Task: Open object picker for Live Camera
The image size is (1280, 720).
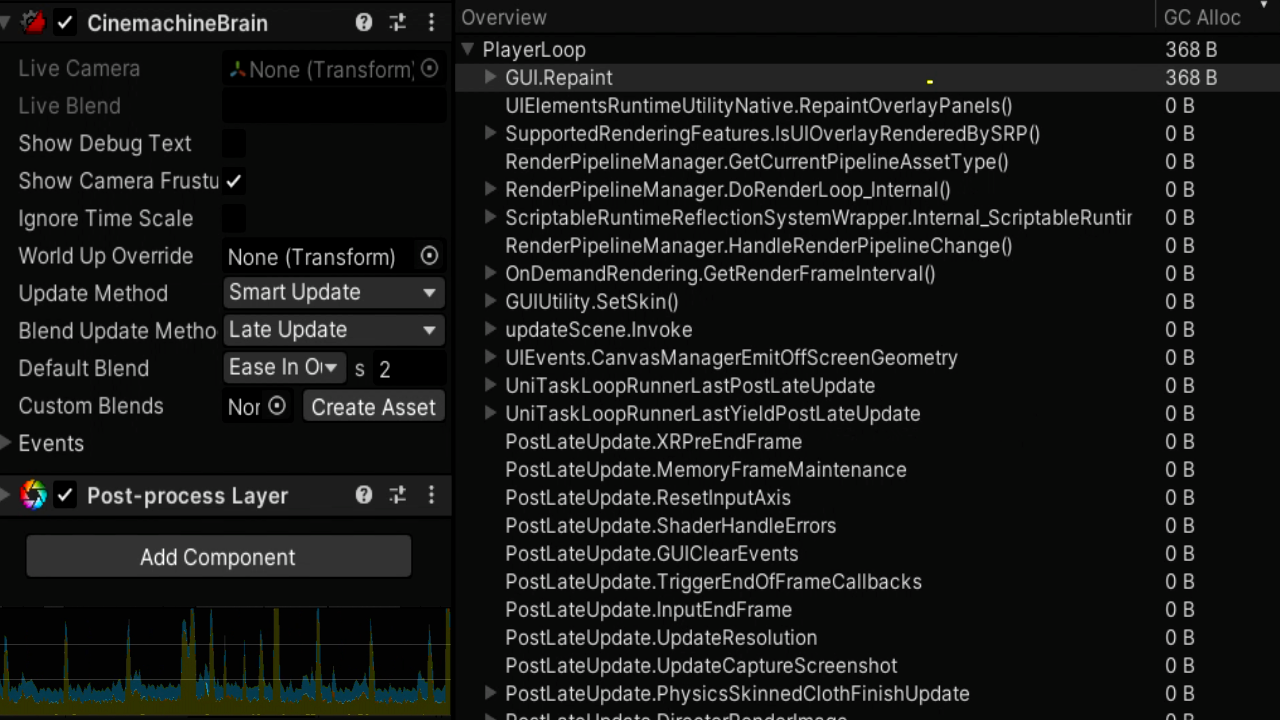Action: click(x=429, y=68)
